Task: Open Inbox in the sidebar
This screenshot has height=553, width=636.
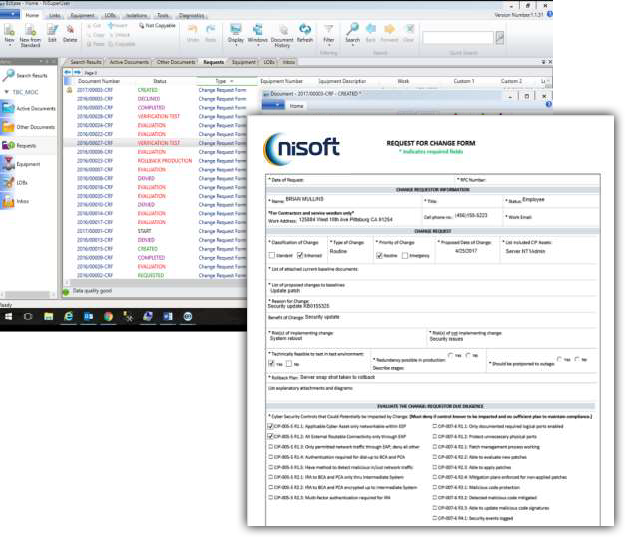Action: [x=28, y=201]
